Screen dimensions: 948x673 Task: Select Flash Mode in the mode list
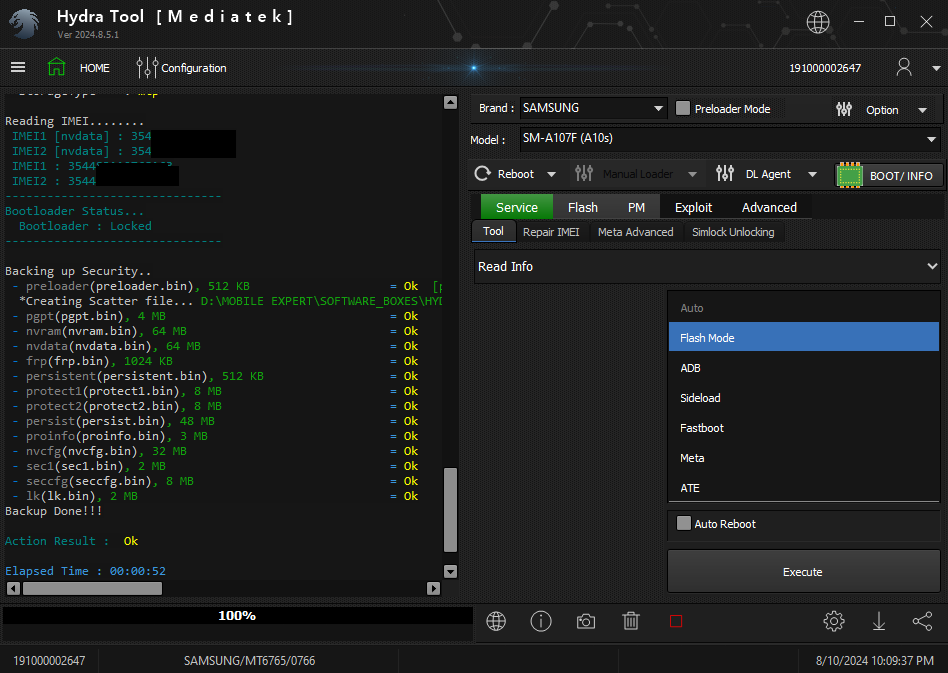point(804,337)
